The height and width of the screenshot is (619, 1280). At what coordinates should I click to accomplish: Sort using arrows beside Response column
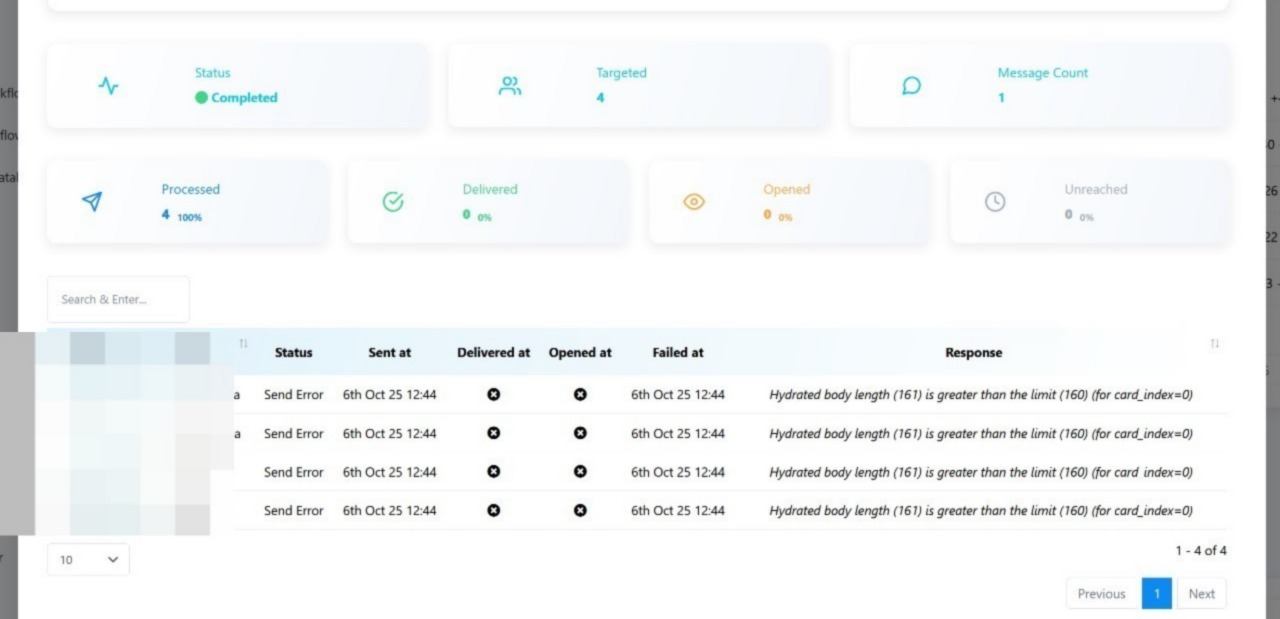[1214, 344]
